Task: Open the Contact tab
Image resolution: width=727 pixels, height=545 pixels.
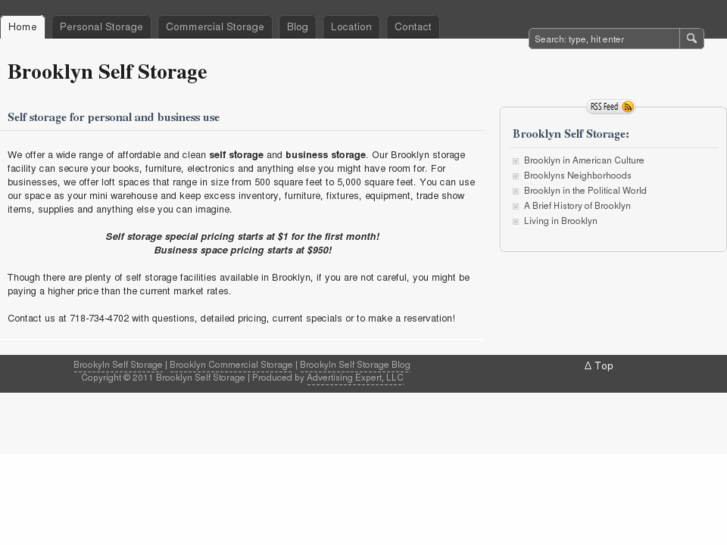Action: (413, 27)
